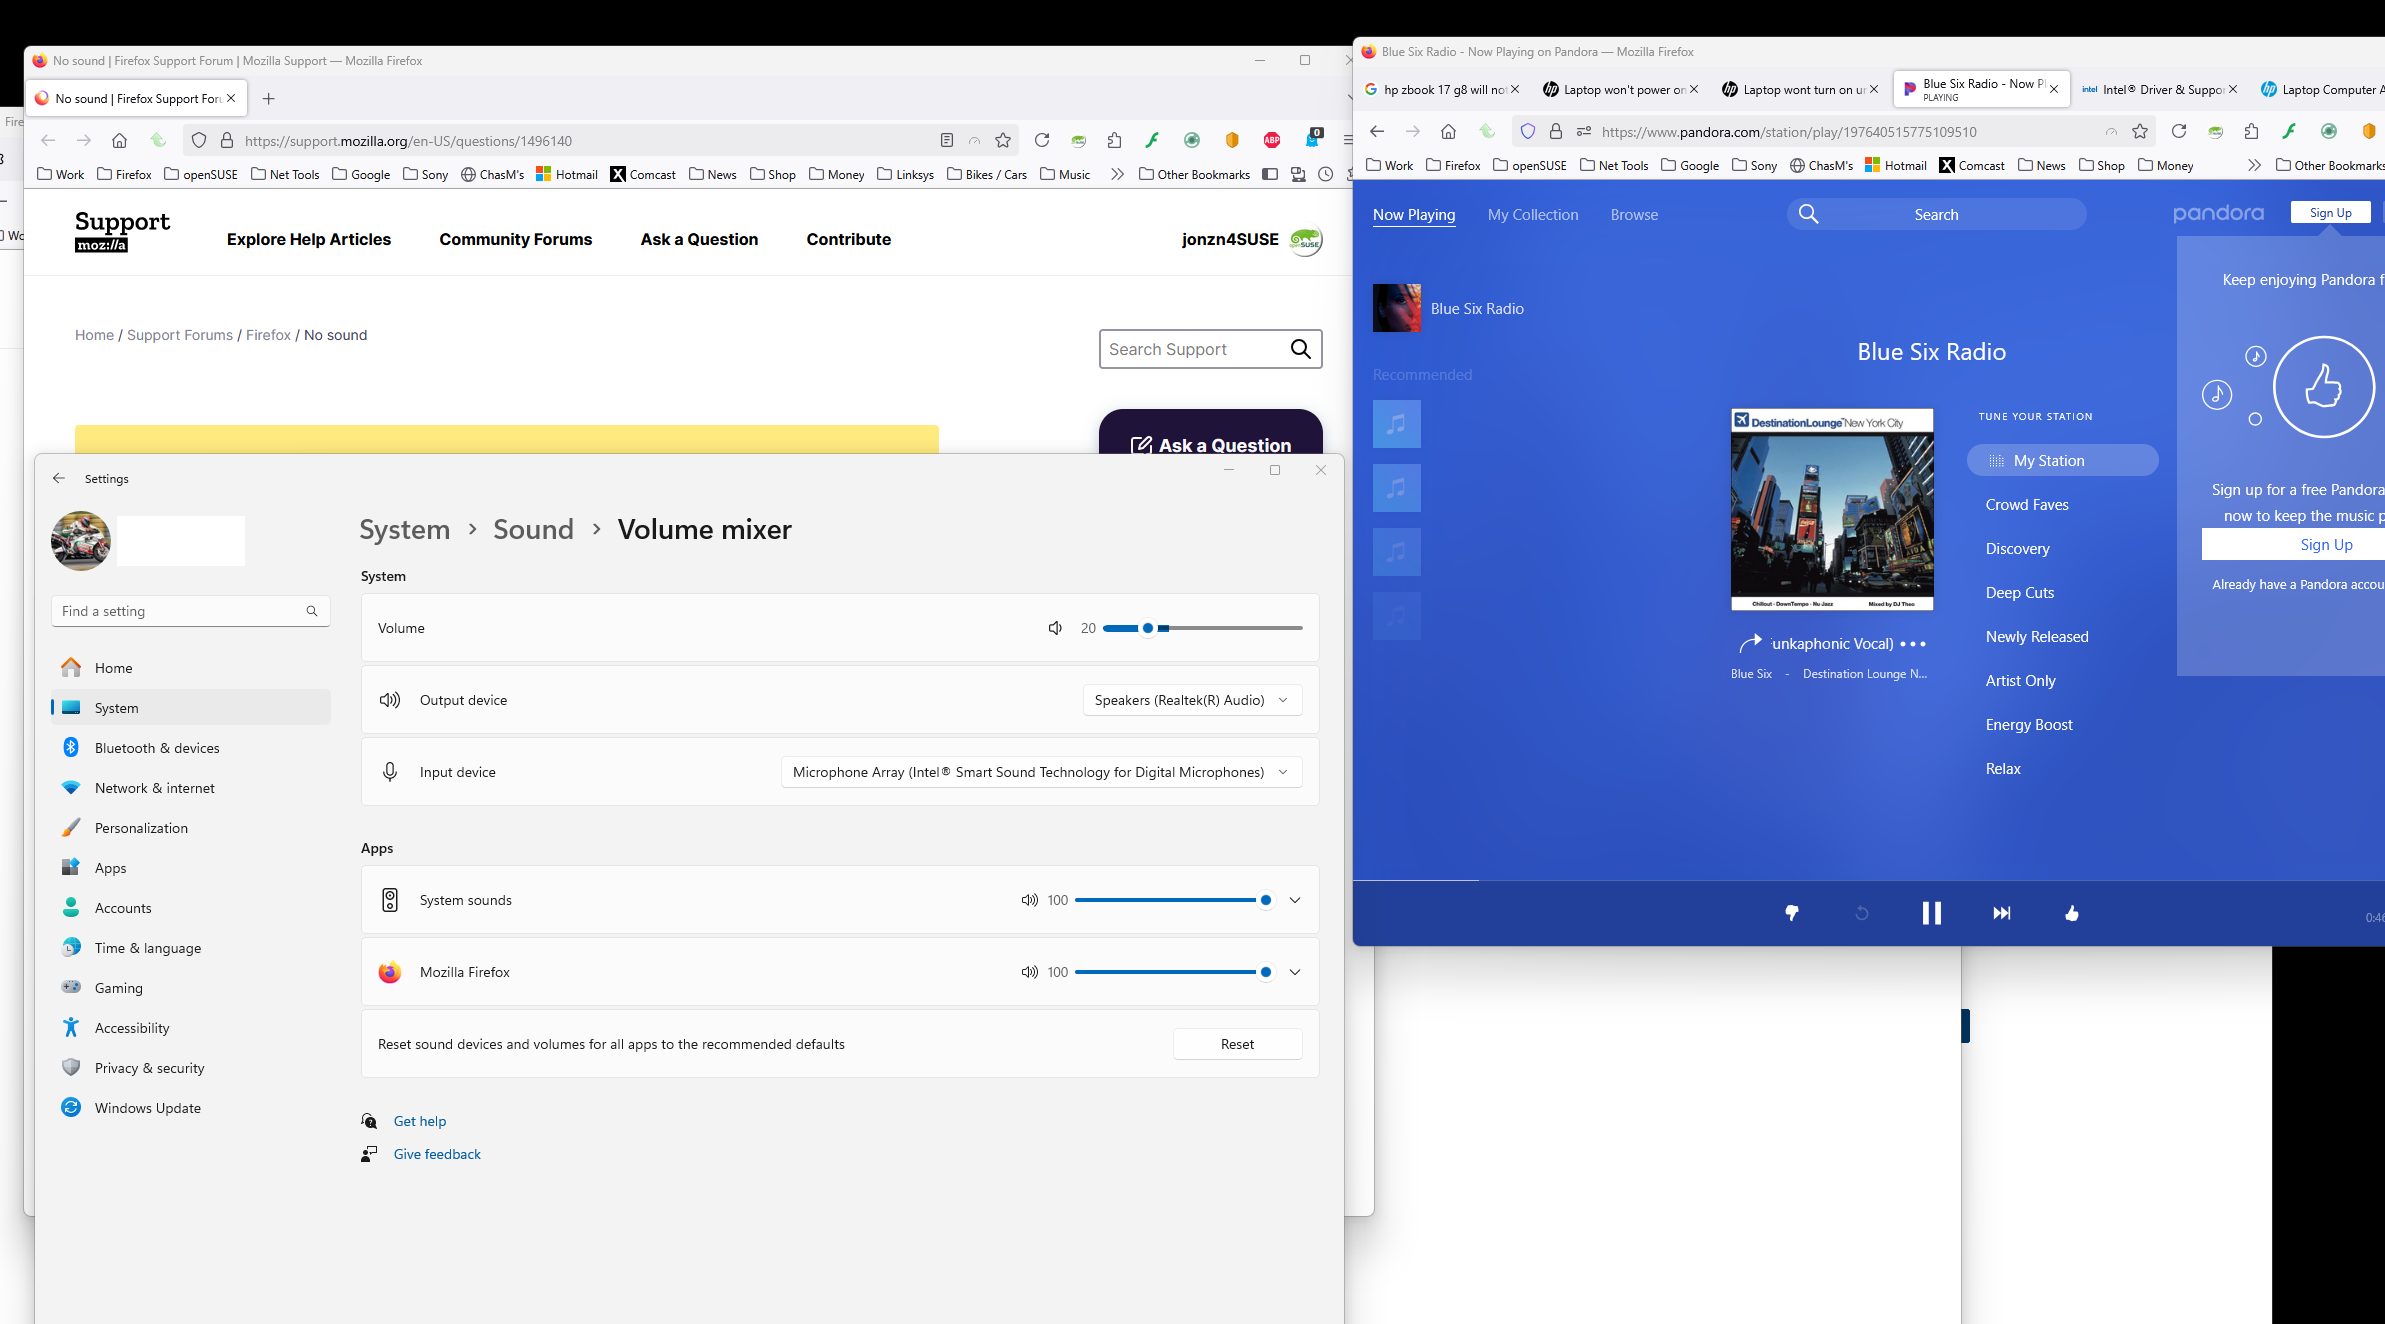
Task: Select Relax station mode
Action: [x=2003, y=769]
